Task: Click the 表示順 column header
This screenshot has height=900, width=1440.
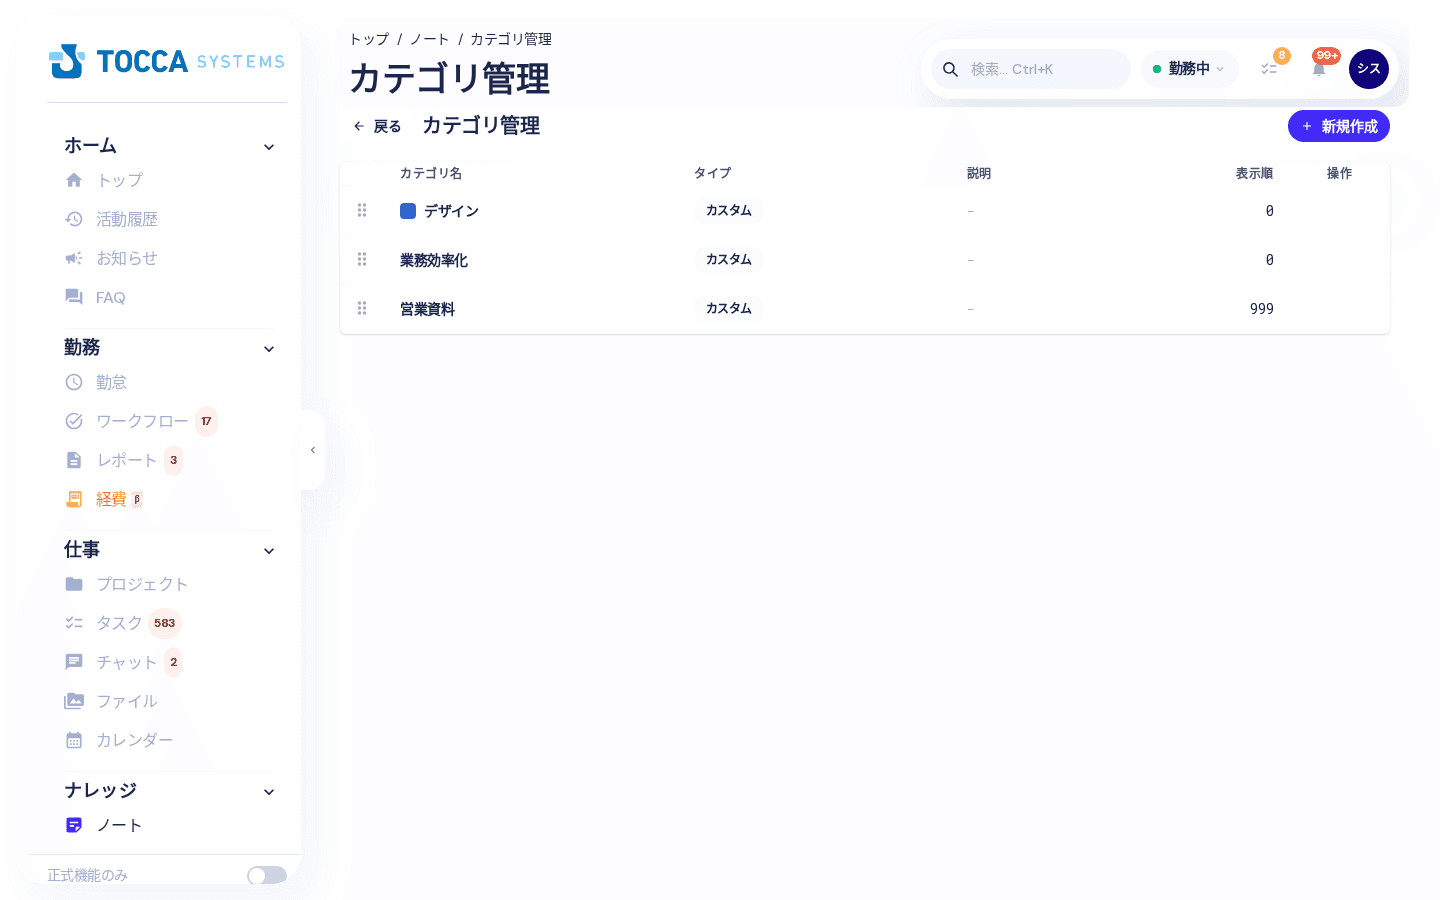Action: coord(1254,173)
